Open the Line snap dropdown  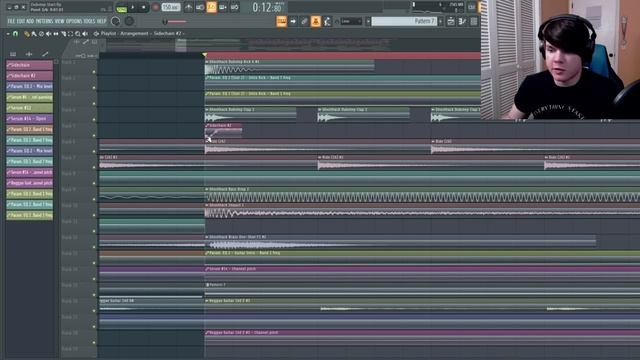click(x=351, y=21)
